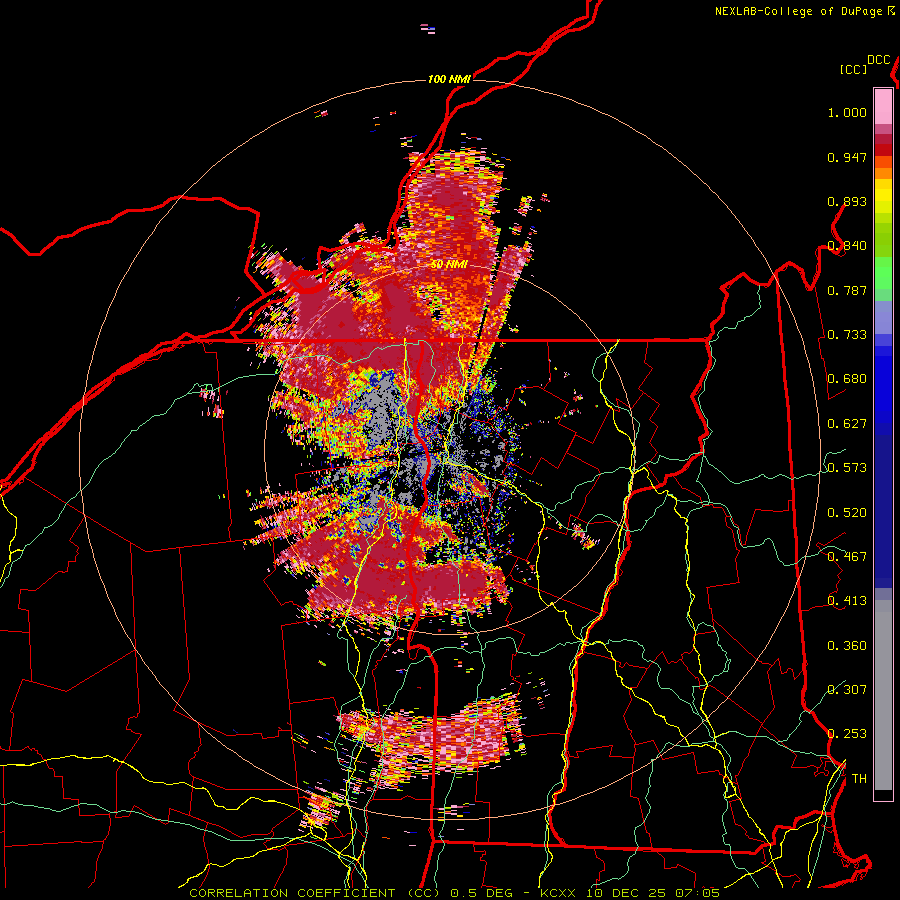Viewport: 900px width, 900px height.
Task: Pick the large gray color bar segment
Action: pos(883,695)
